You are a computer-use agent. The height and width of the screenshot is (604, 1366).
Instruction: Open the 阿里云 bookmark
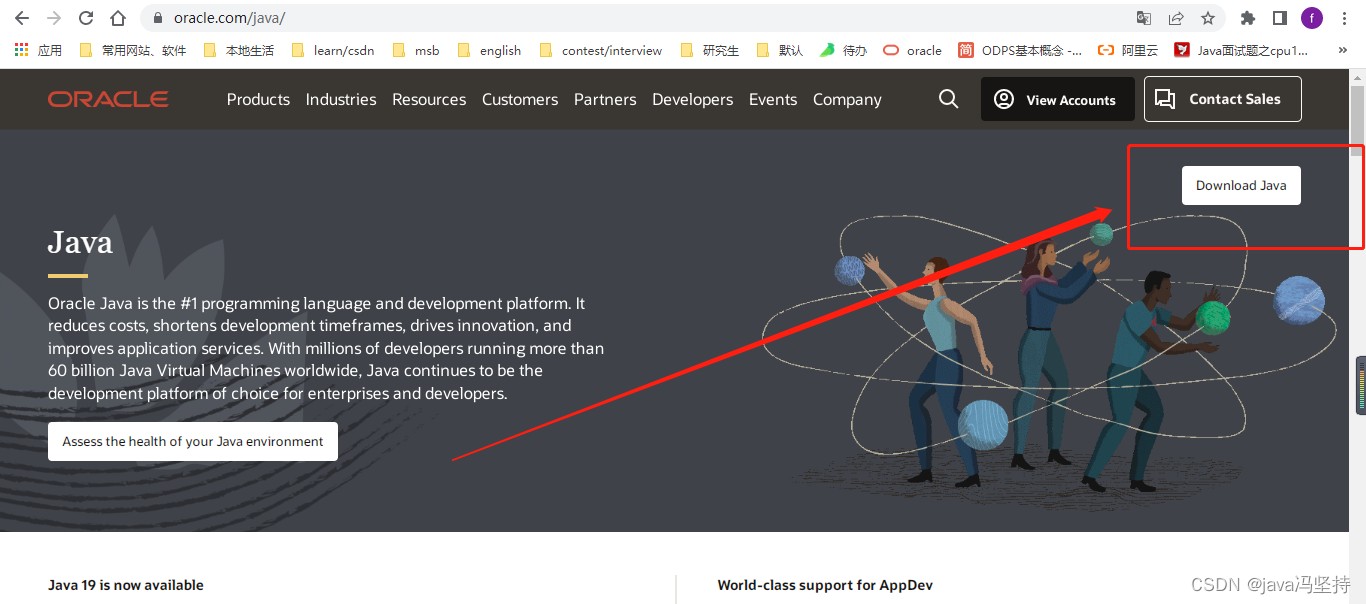[1129, 50]
